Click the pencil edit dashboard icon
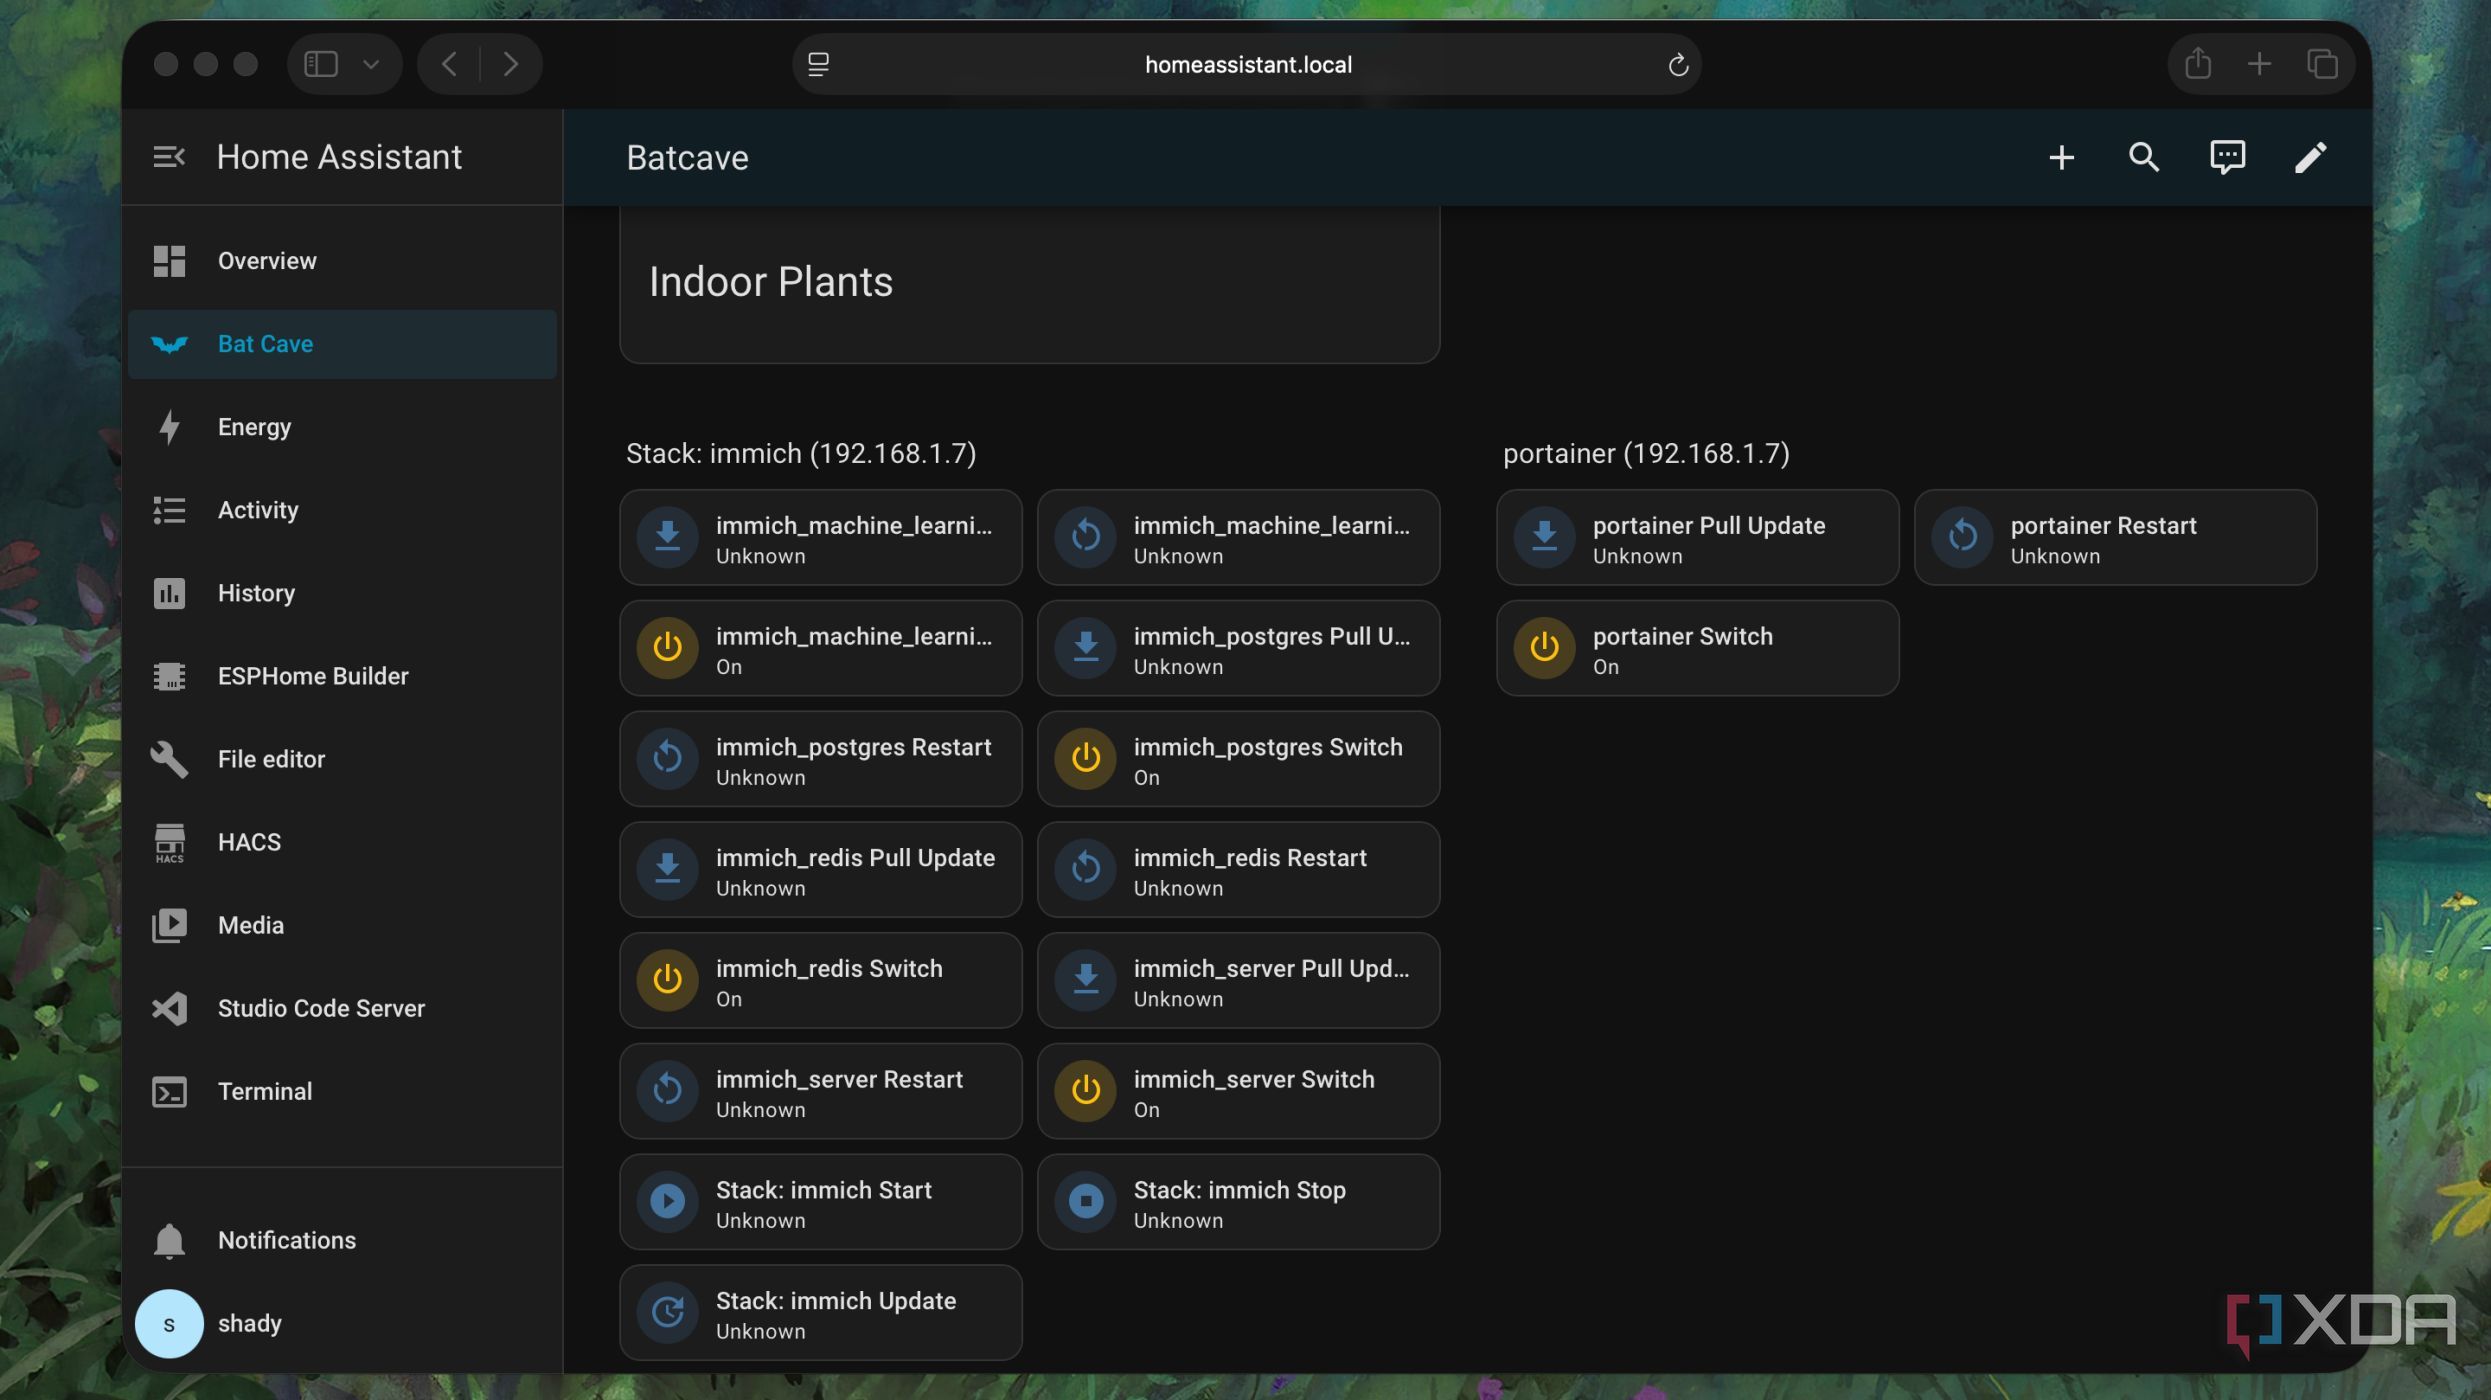 2309,157
